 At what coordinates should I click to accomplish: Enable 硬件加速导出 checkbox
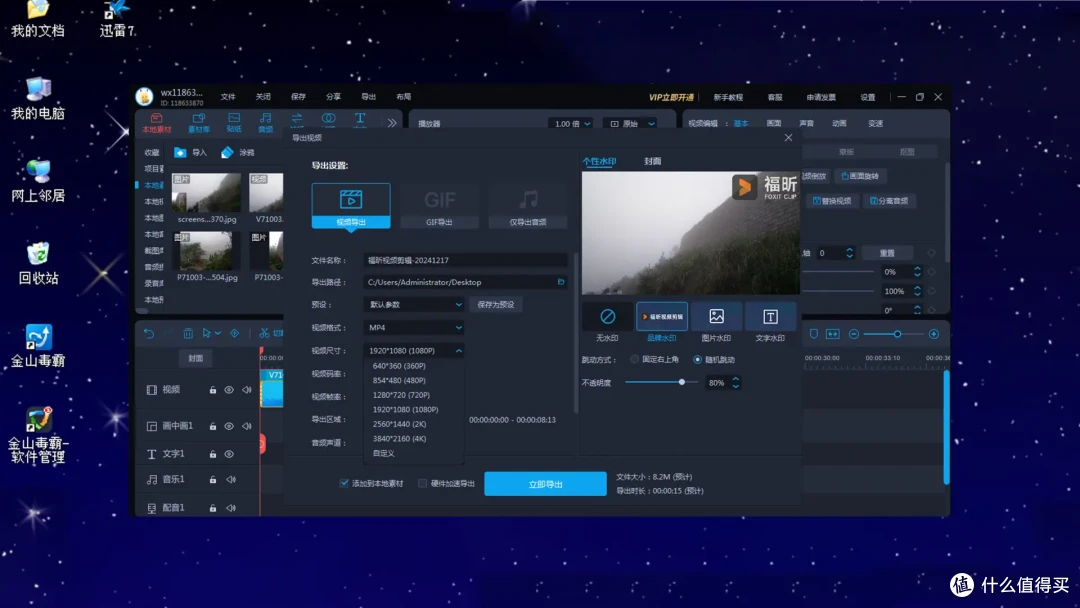423,484
